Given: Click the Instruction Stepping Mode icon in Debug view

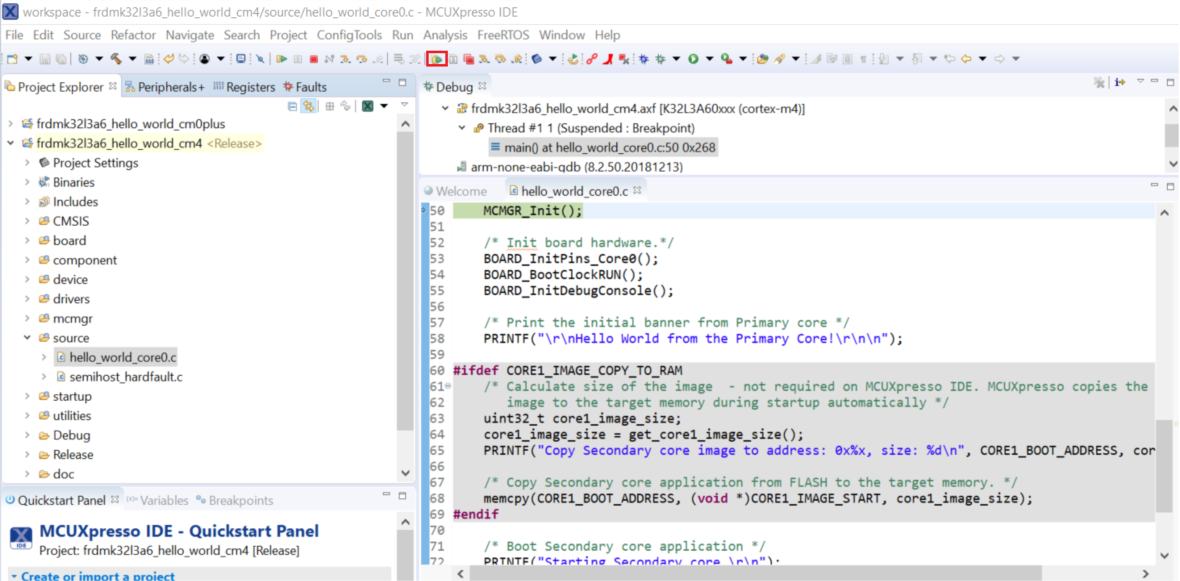Looking at the screenshot, I should click(x=1120, y=82).
